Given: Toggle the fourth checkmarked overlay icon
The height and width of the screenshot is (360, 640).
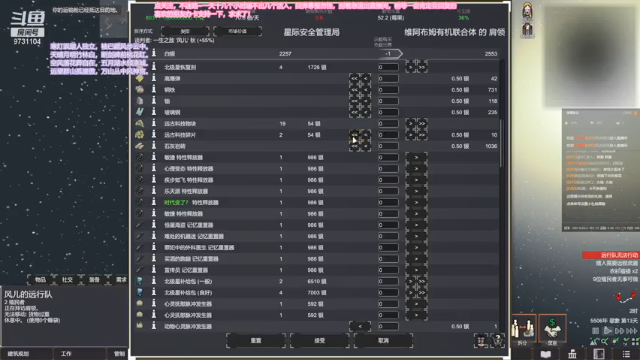Looking at the screenshot, I should click(626, 341).
